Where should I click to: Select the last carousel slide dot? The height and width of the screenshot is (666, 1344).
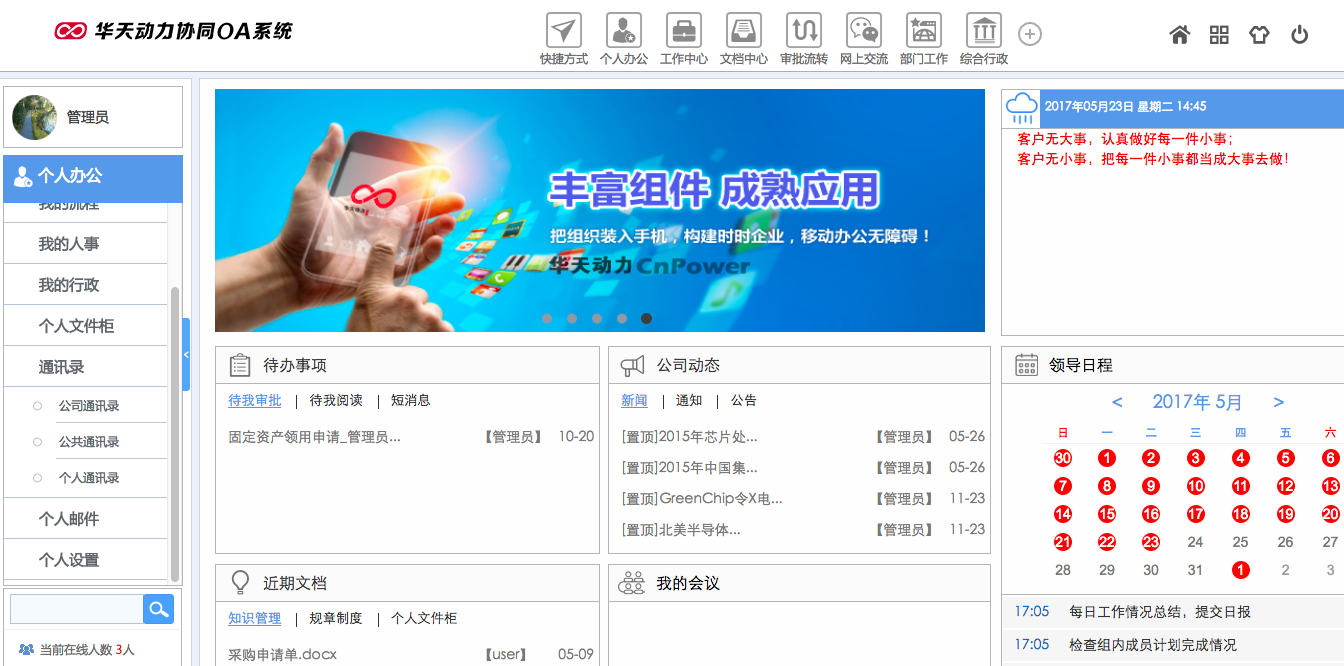647,319
